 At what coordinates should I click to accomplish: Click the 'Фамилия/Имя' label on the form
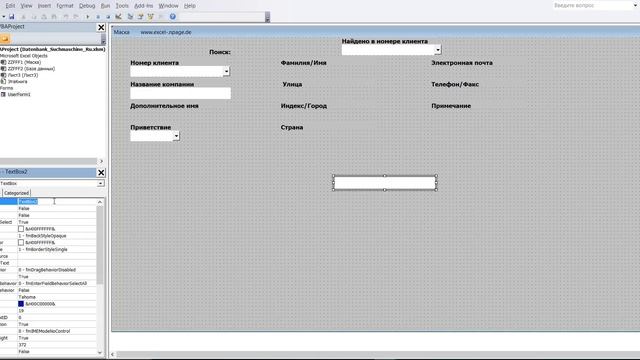click(x=303, y=63)
